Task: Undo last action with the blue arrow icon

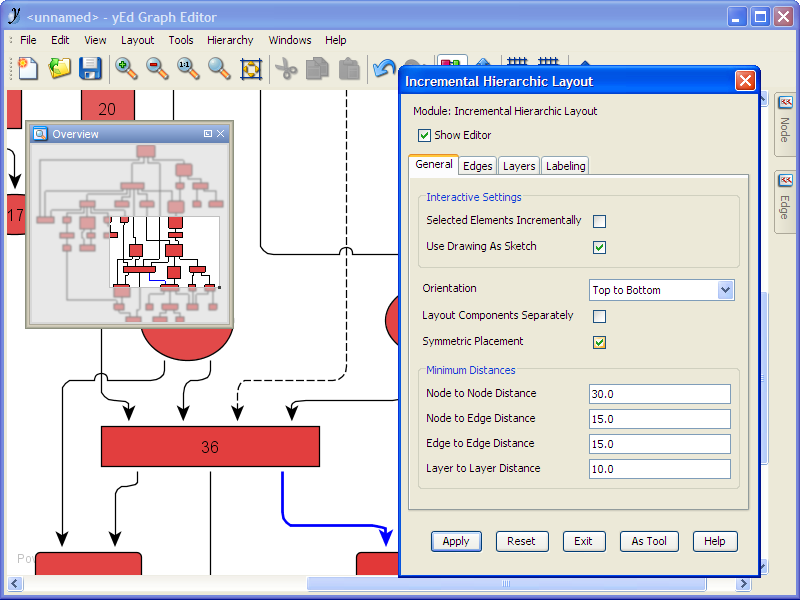Action: (384, 68)
